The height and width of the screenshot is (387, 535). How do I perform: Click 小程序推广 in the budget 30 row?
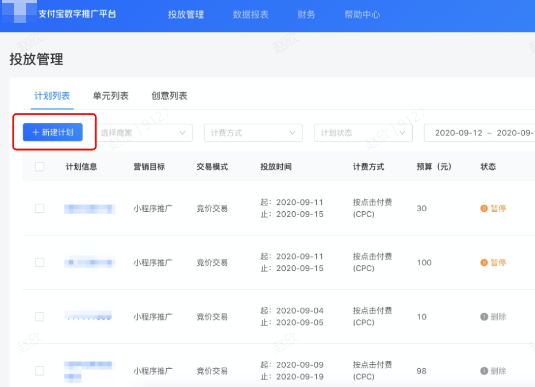153,209
